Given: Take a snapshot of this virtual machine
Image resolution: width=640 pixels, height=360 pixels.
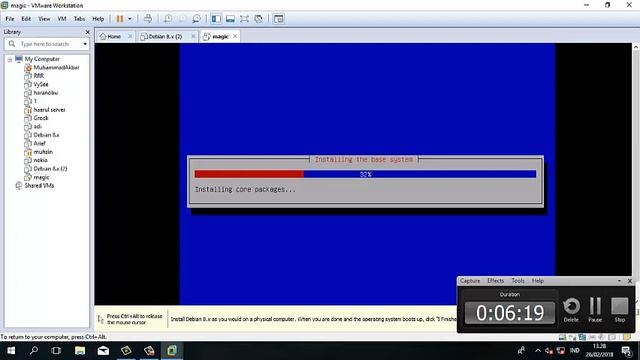Looking at the screenshot, I should click(x=168, y=19).
